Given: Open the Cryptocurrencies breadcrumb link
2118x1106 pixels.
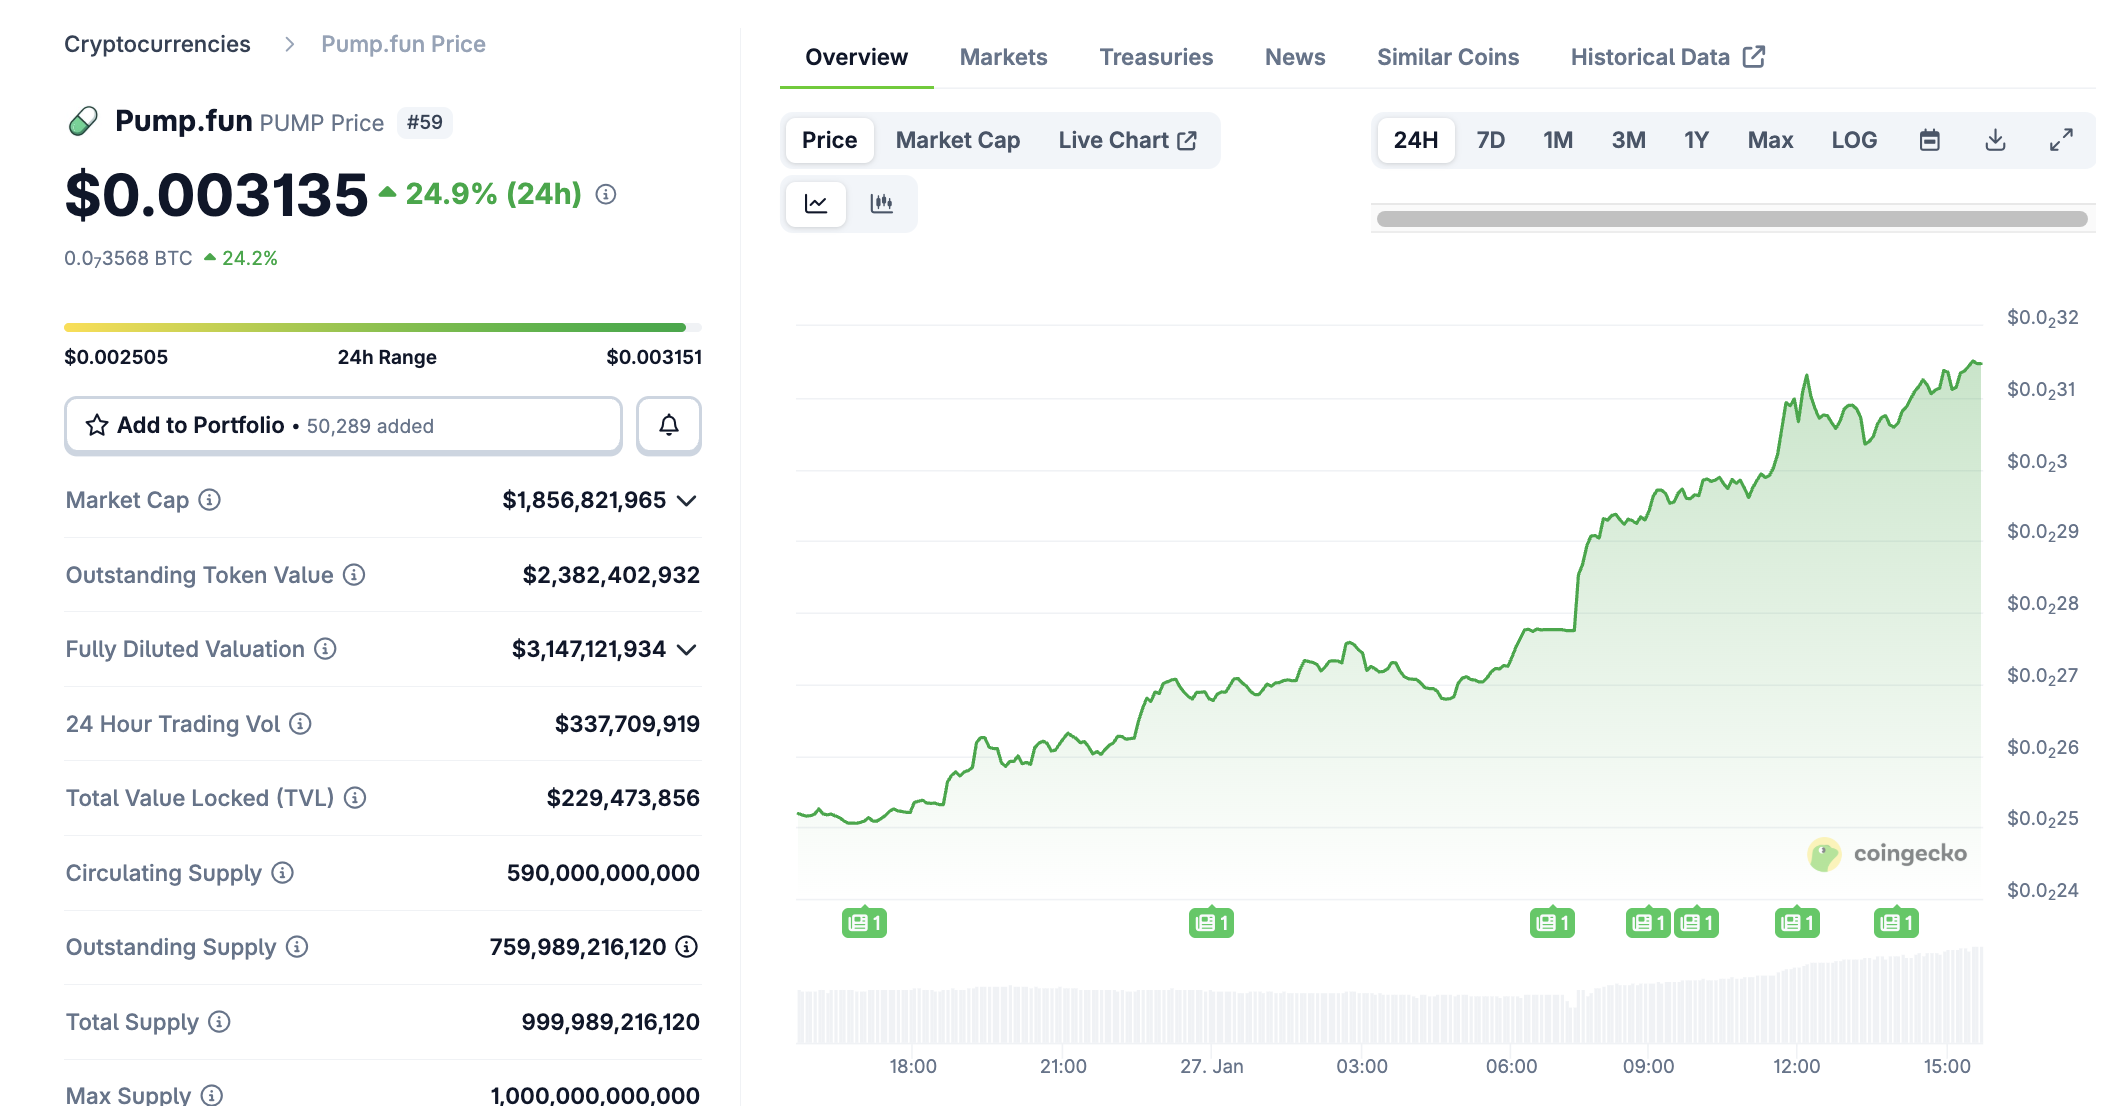Looking at the screenshot, I should pos(156,44).
